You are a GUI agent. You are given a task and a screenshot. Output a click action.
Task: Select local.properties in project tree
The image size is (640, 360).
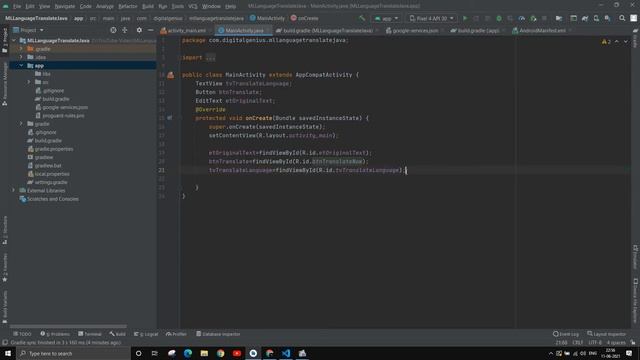pos(52,174)
